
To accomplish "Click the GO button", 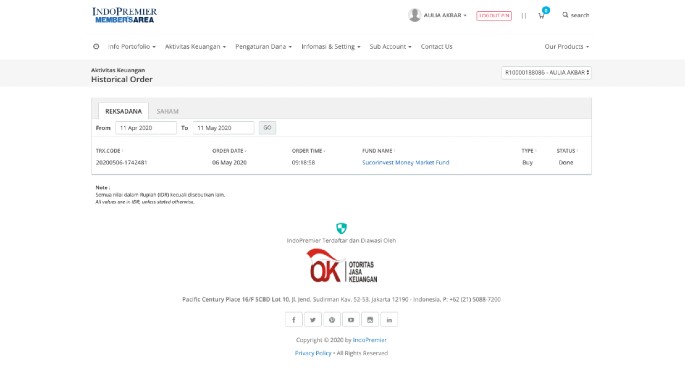I will tap(267, 128).
